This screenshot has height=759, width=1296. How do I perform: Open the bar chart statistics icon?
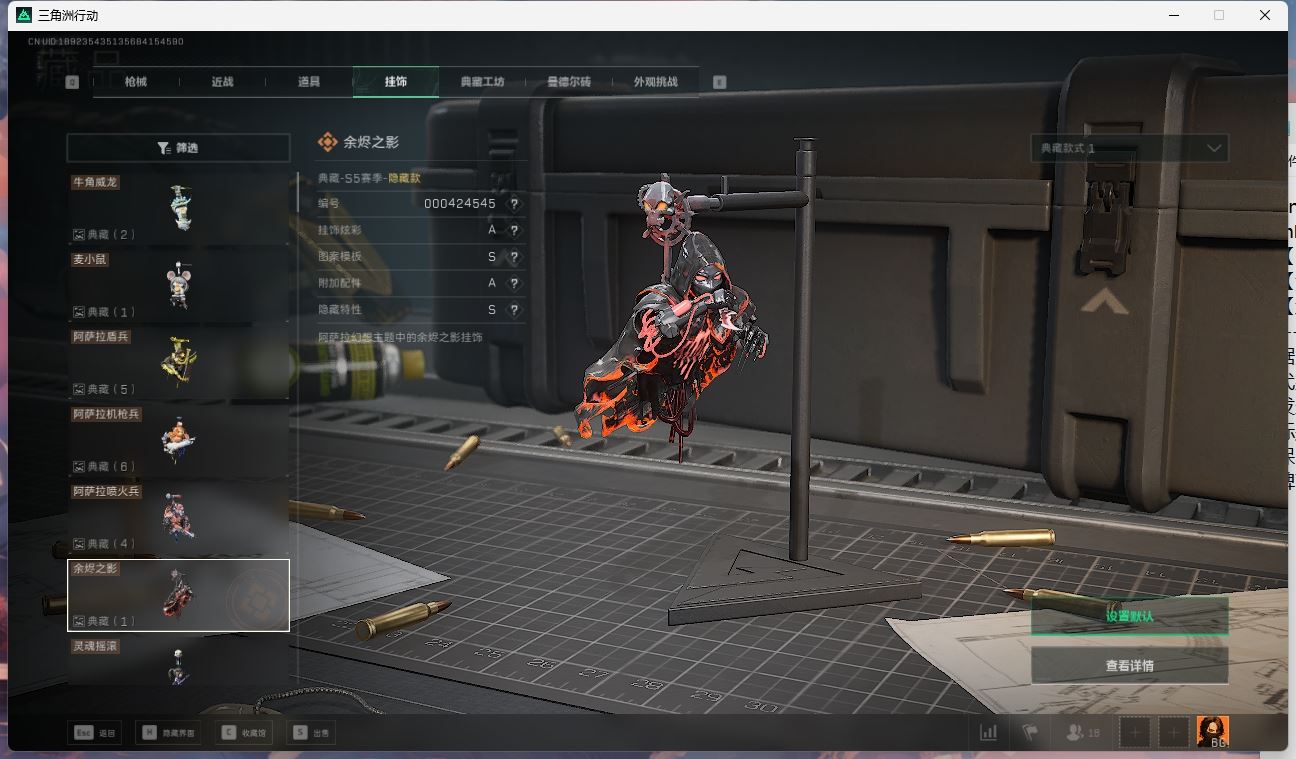988,733
